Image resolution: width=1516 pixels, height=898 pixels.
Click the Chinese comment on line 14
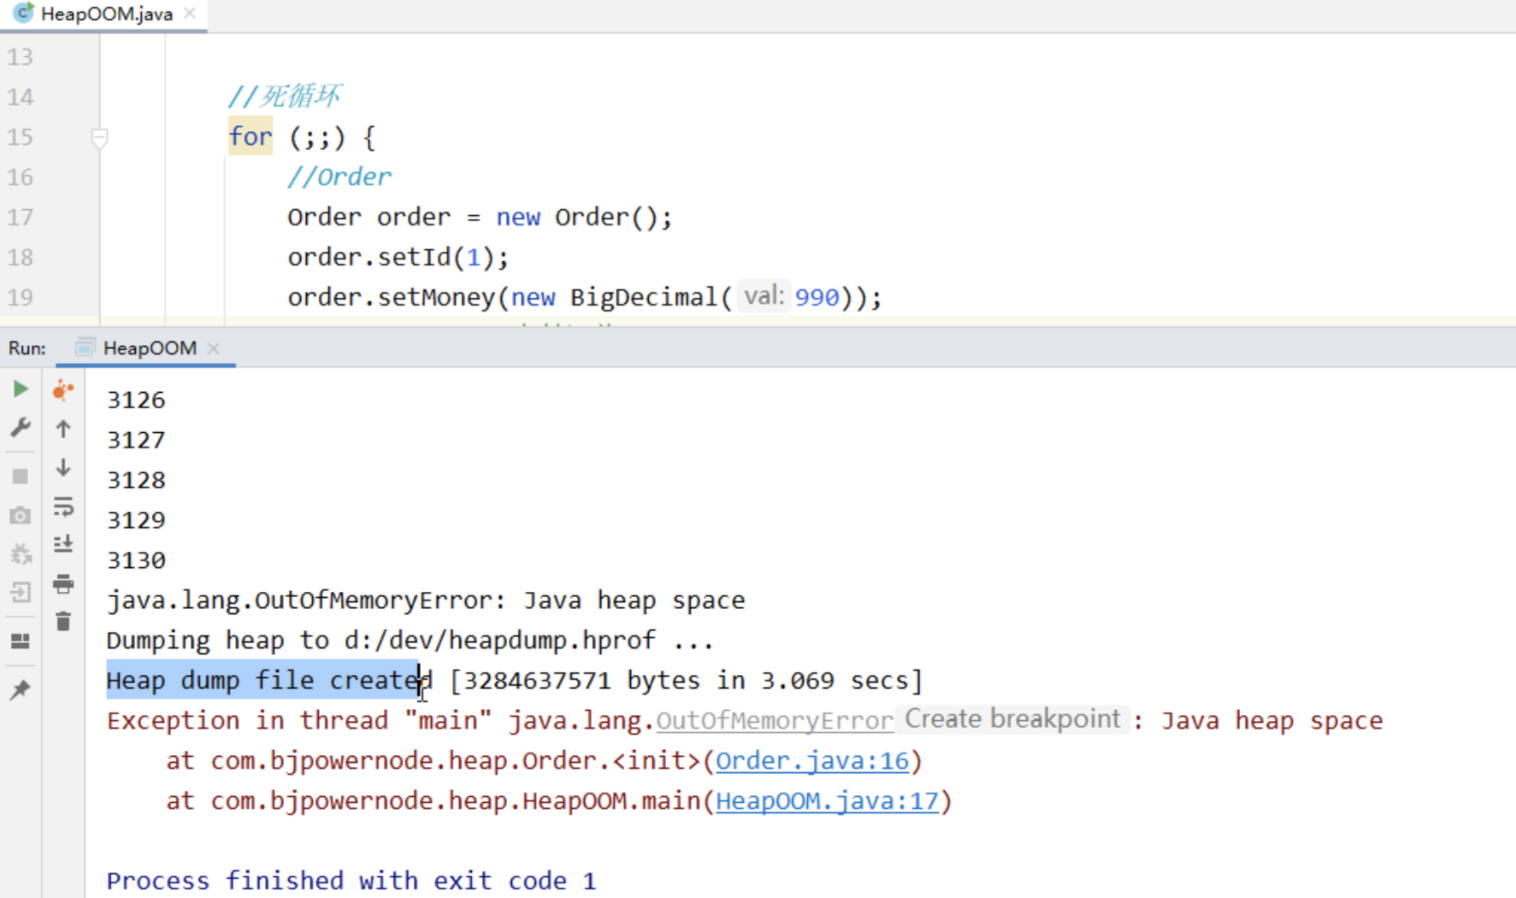coord(285,96)
